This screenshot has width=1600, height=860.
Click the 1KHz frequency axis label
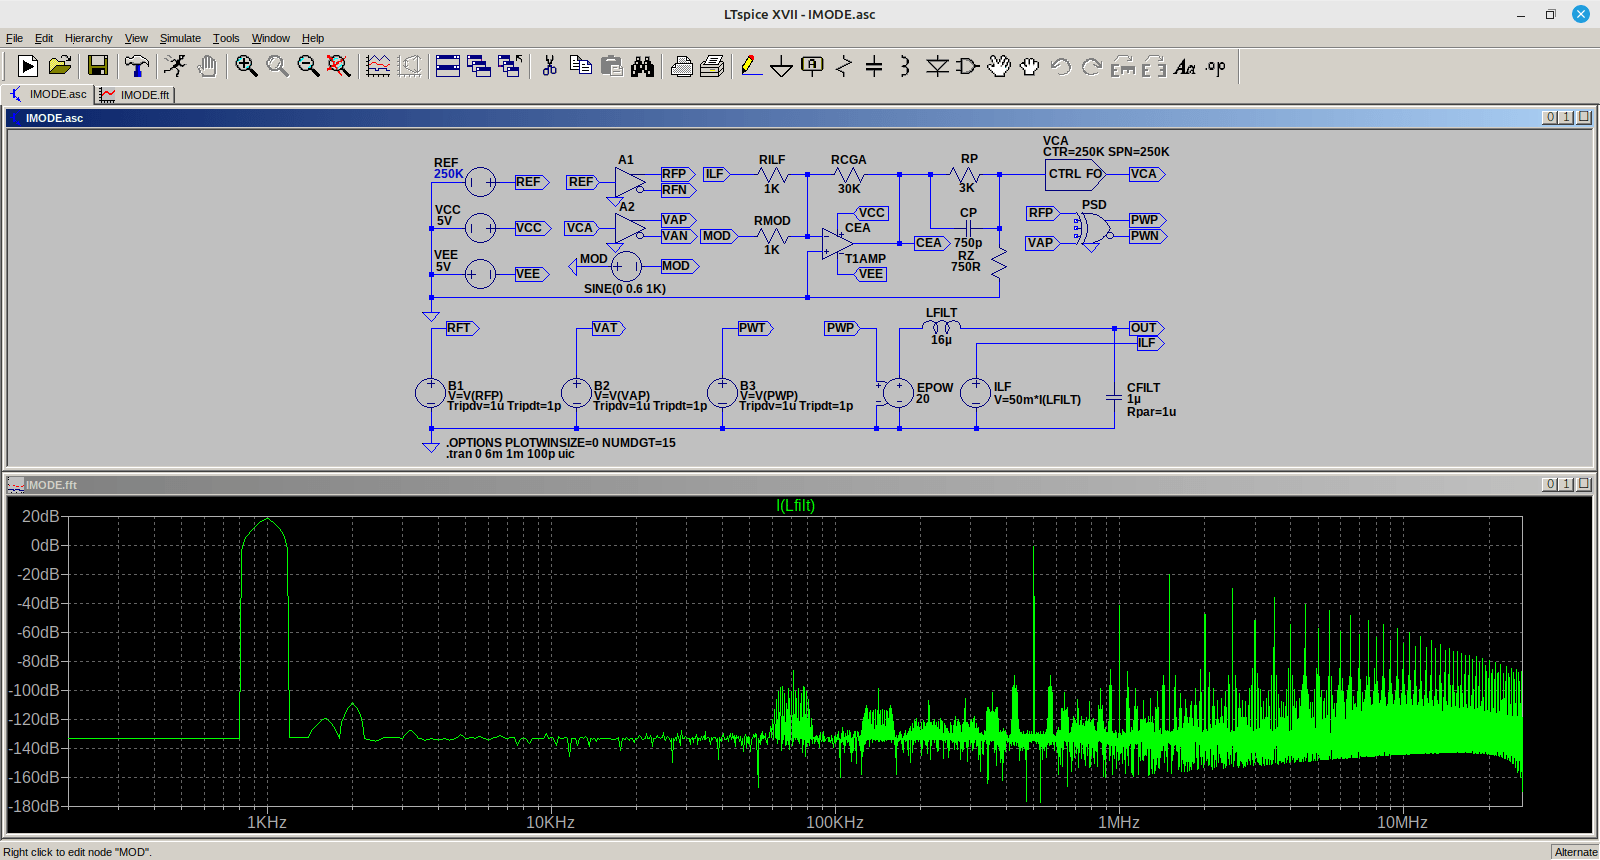(267, 822)
